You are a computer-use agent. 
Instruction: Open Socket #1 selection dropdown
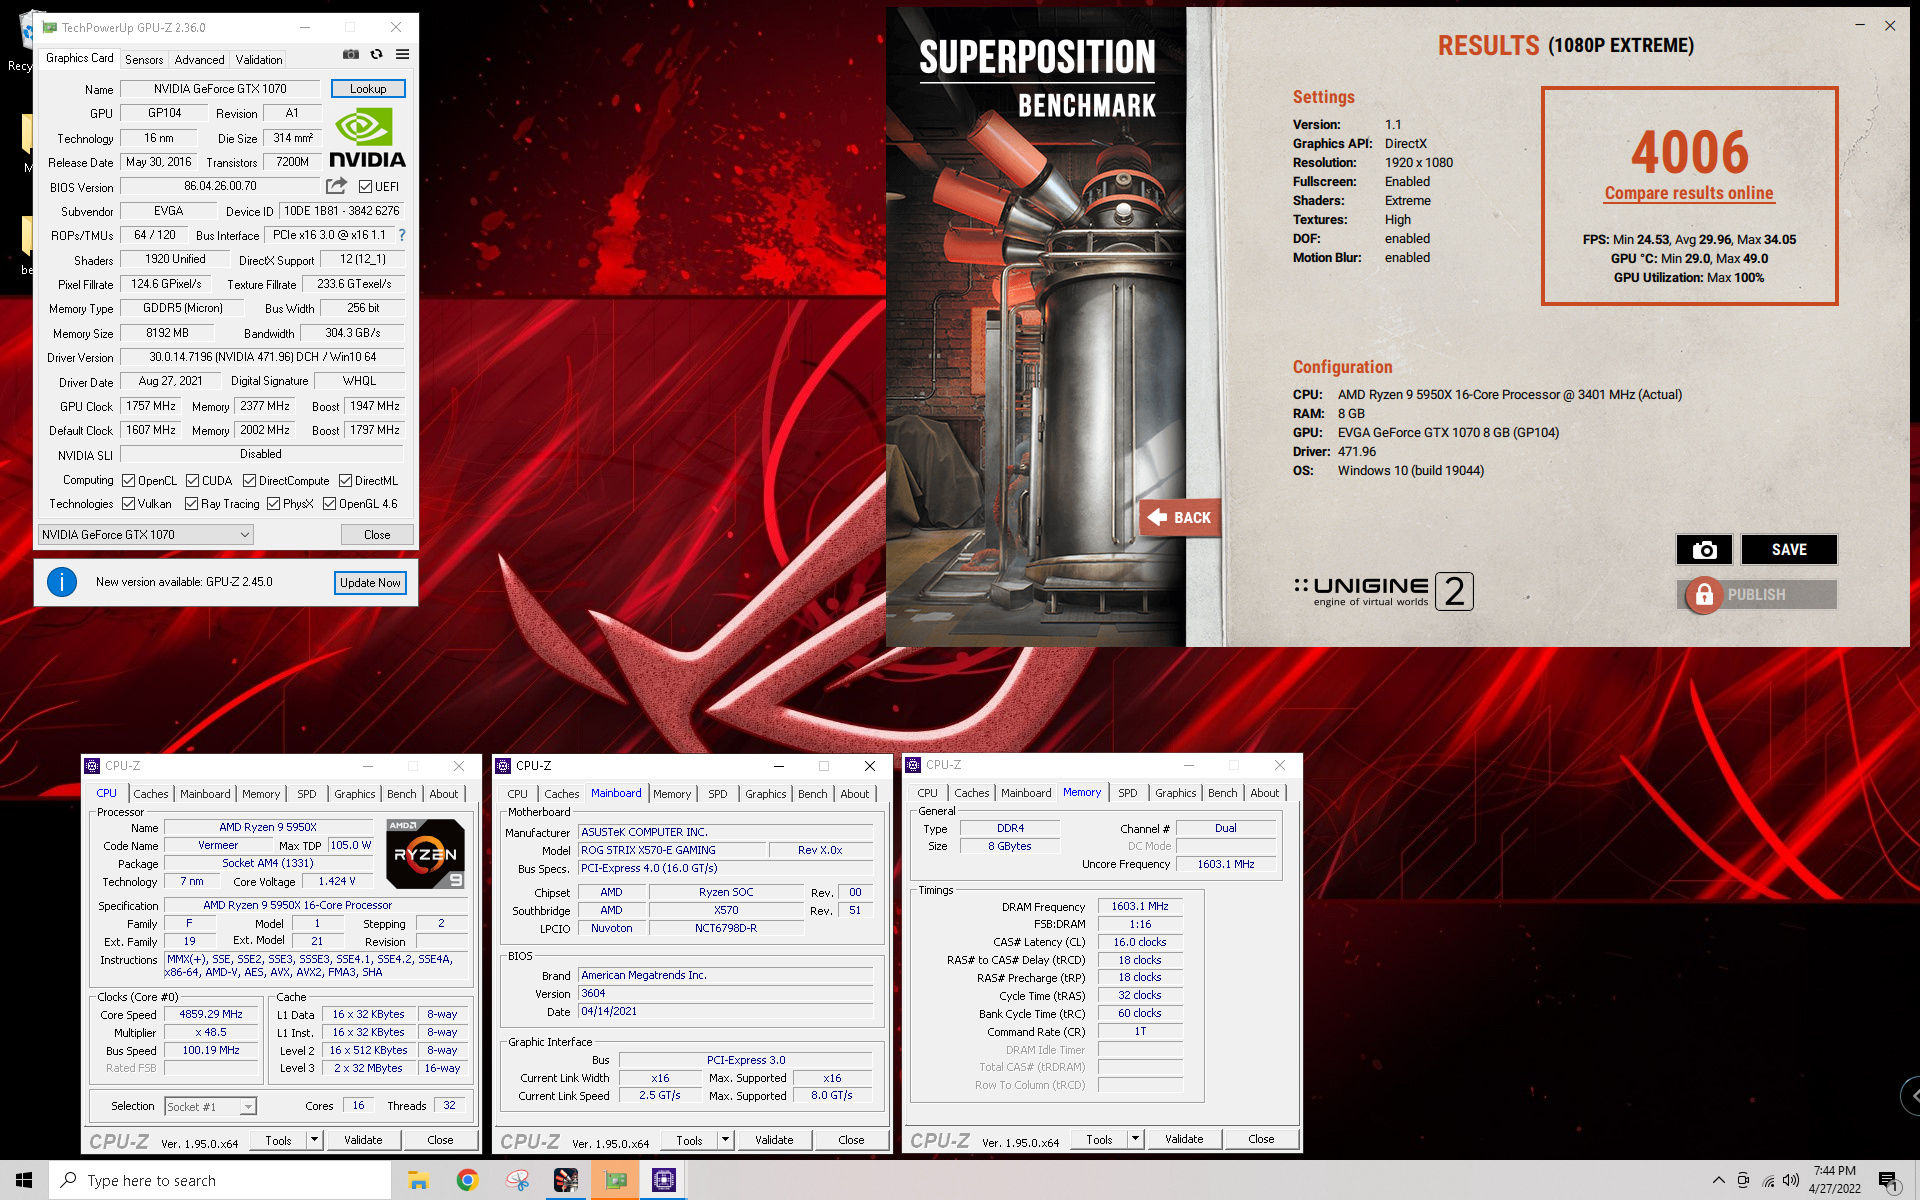(210, 1106)
